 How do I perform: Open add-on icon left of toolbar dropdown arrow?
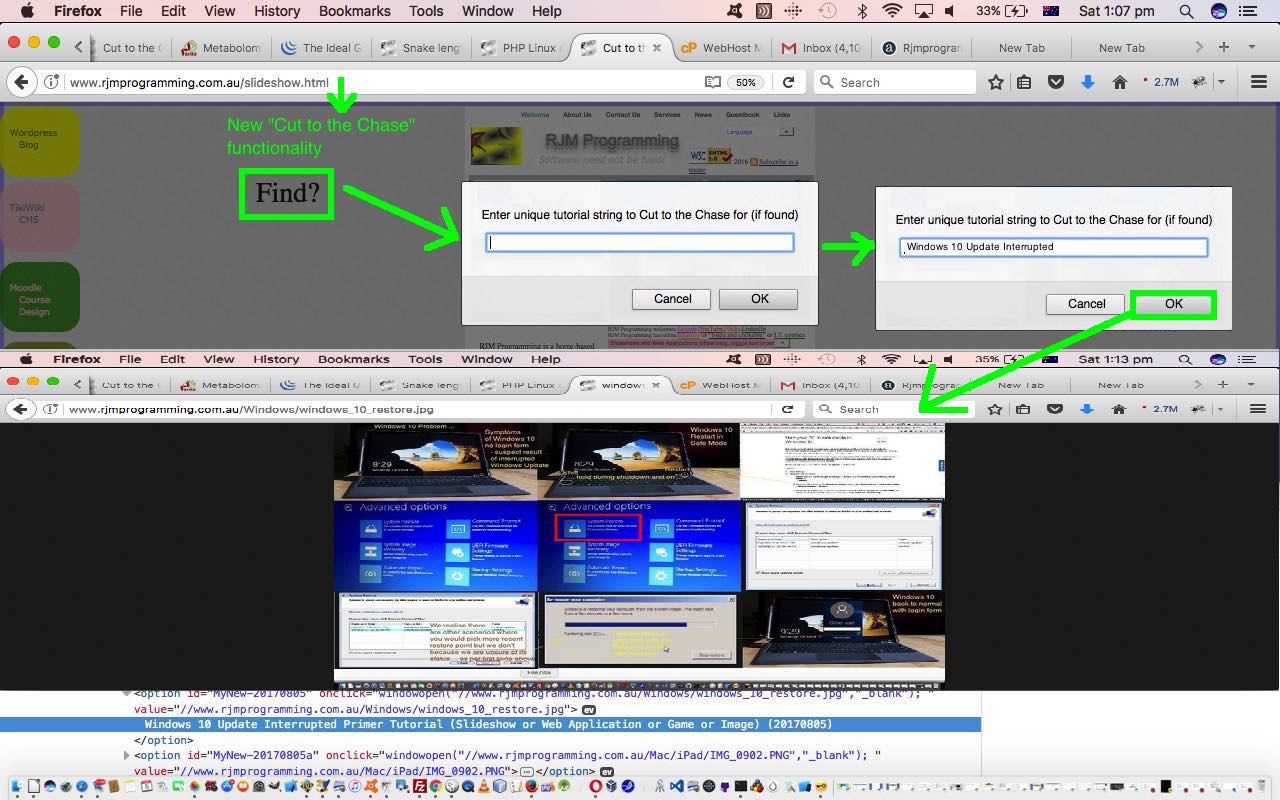[1200, 82]
